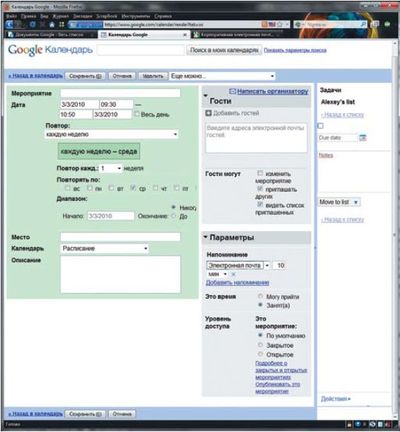Toggle guests can приглашать других
This screenshot has height=432, width=400.
[260, 189]
